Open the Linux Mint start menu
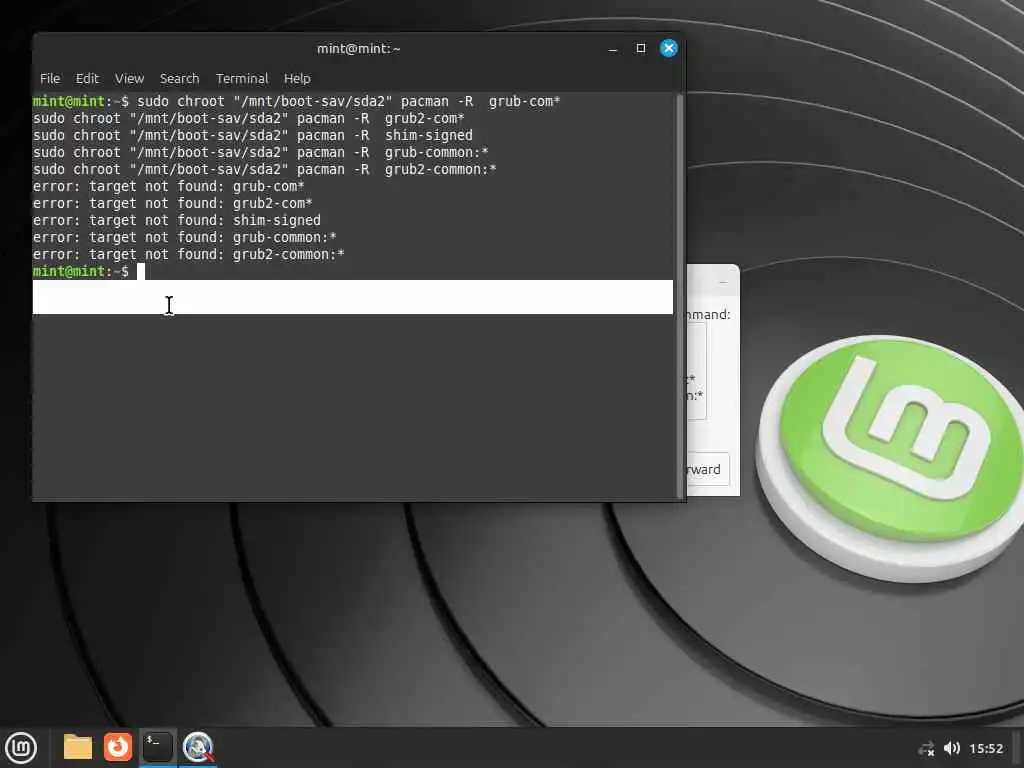 pyautogui.click(x=21, y=748)
